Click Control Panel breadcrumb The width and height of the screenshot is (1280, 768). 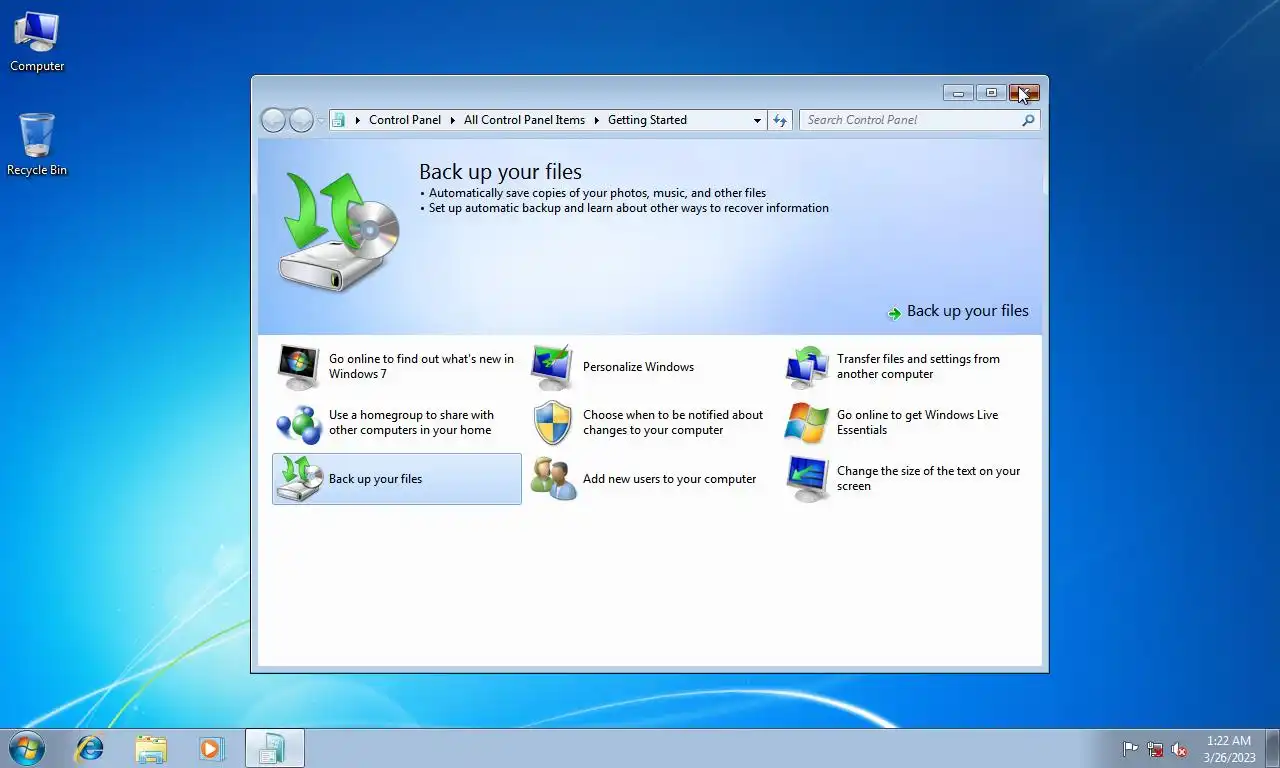tap(405, 120)
